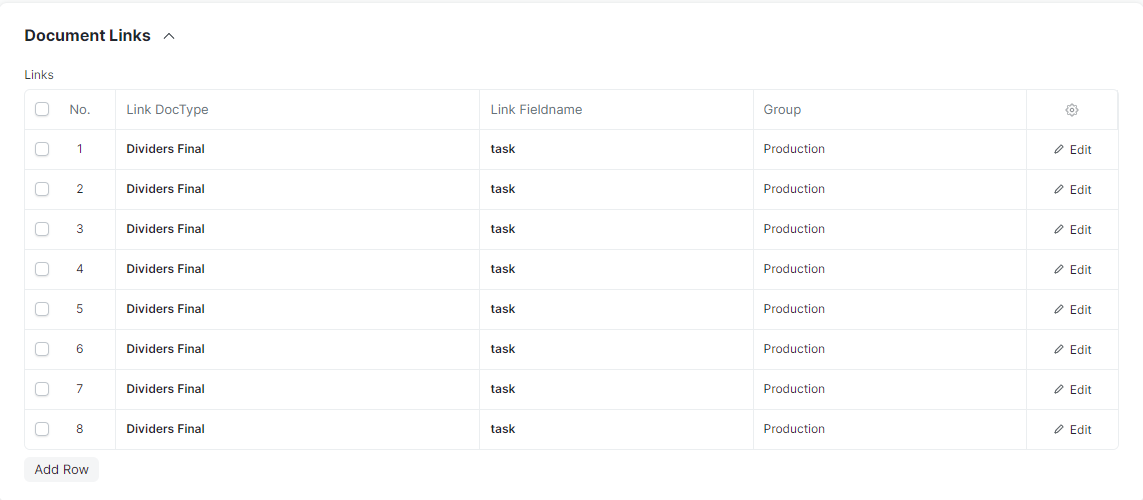
Task: Click row number 1 in the No. column
Action: click(x=79, y=149)
